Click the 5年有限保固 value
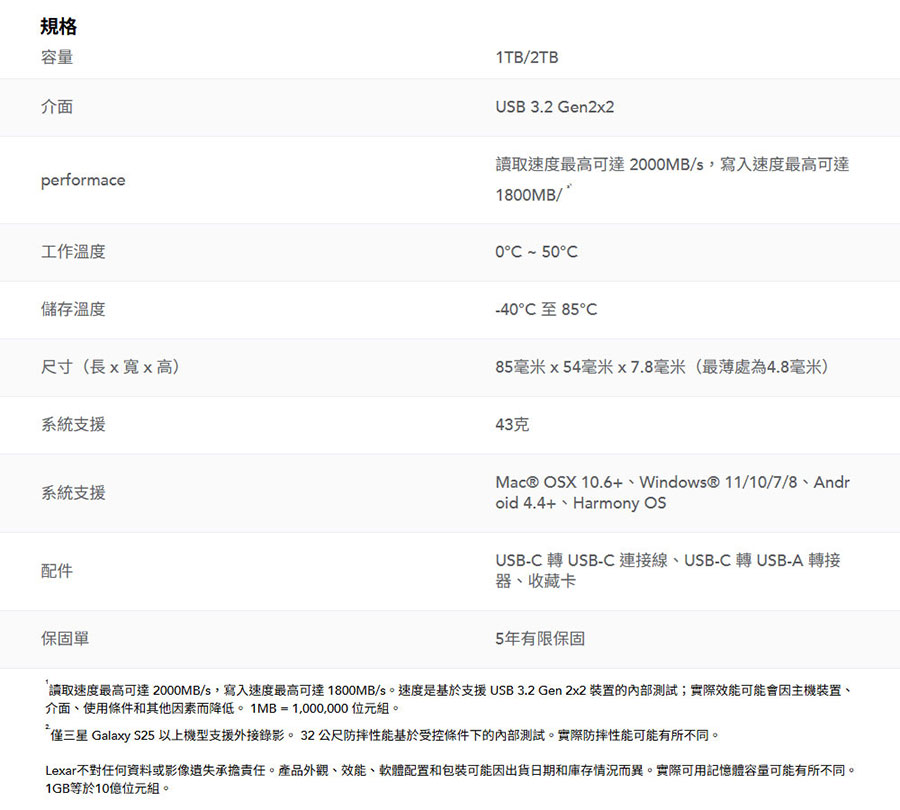The width and height of the screenshot is (900, 810). (540, 639)
